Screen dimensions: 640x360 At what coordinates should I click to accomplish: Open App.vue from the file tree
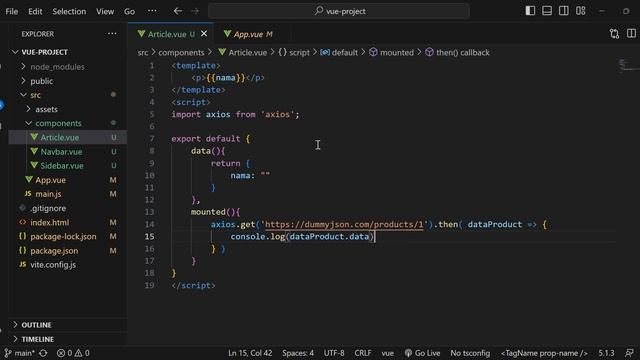[67, 180]
